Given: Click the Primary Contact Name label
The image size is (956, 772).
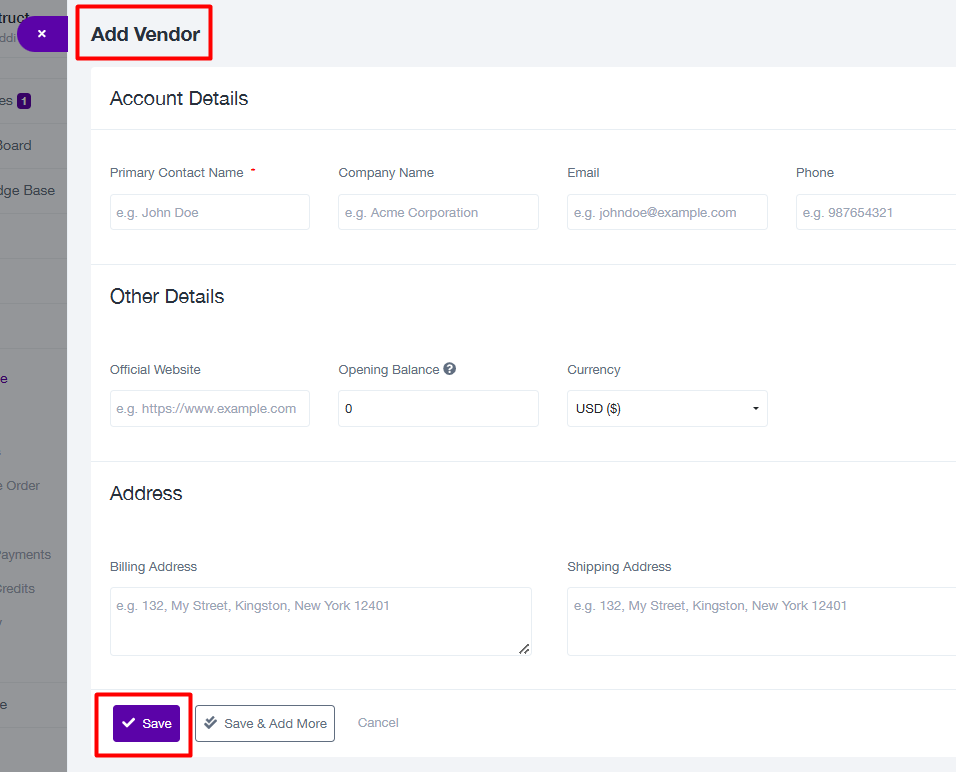Looking at the screenshot, I should tap(177, 173).
